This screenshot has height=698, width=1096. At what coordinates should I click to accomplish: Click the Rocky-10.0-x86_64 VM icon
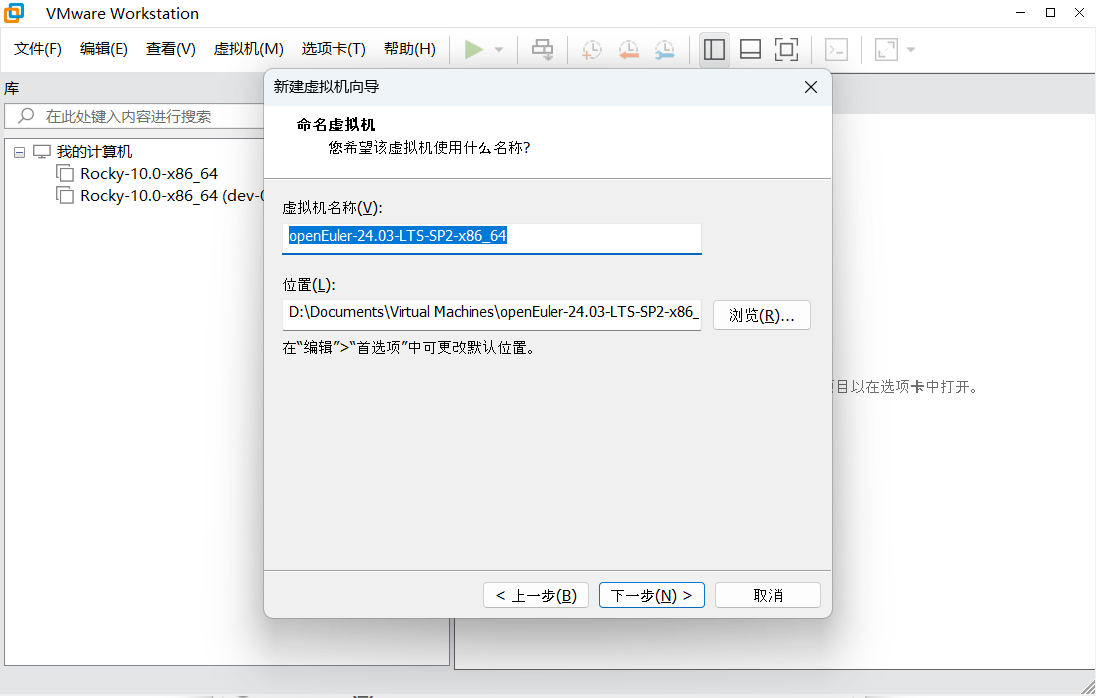(65, 173)
